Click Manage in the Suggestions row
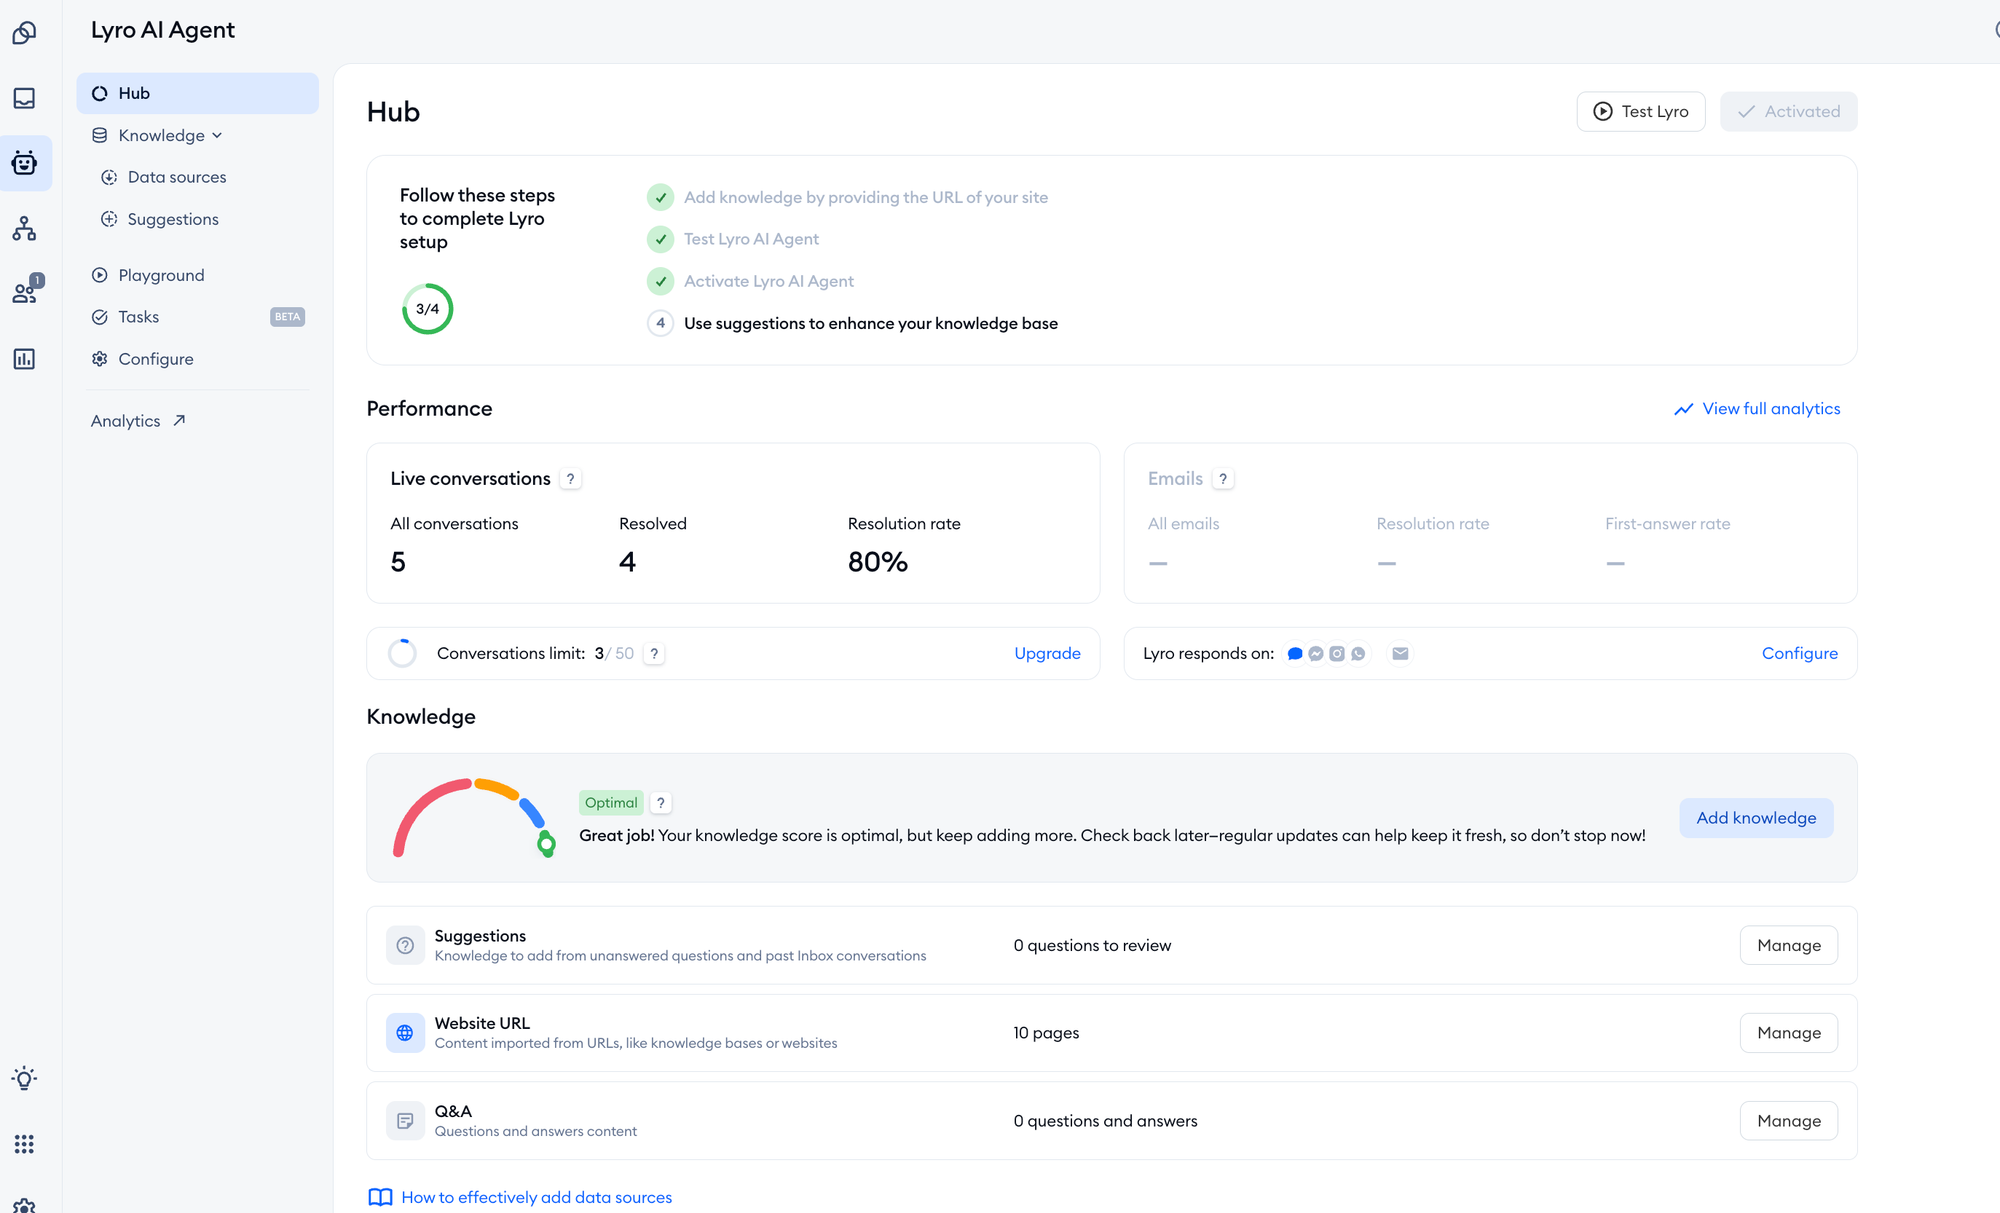The width and height of the screenshot is (2000, 1213). pyautogui.click(x=1789, y=945)
